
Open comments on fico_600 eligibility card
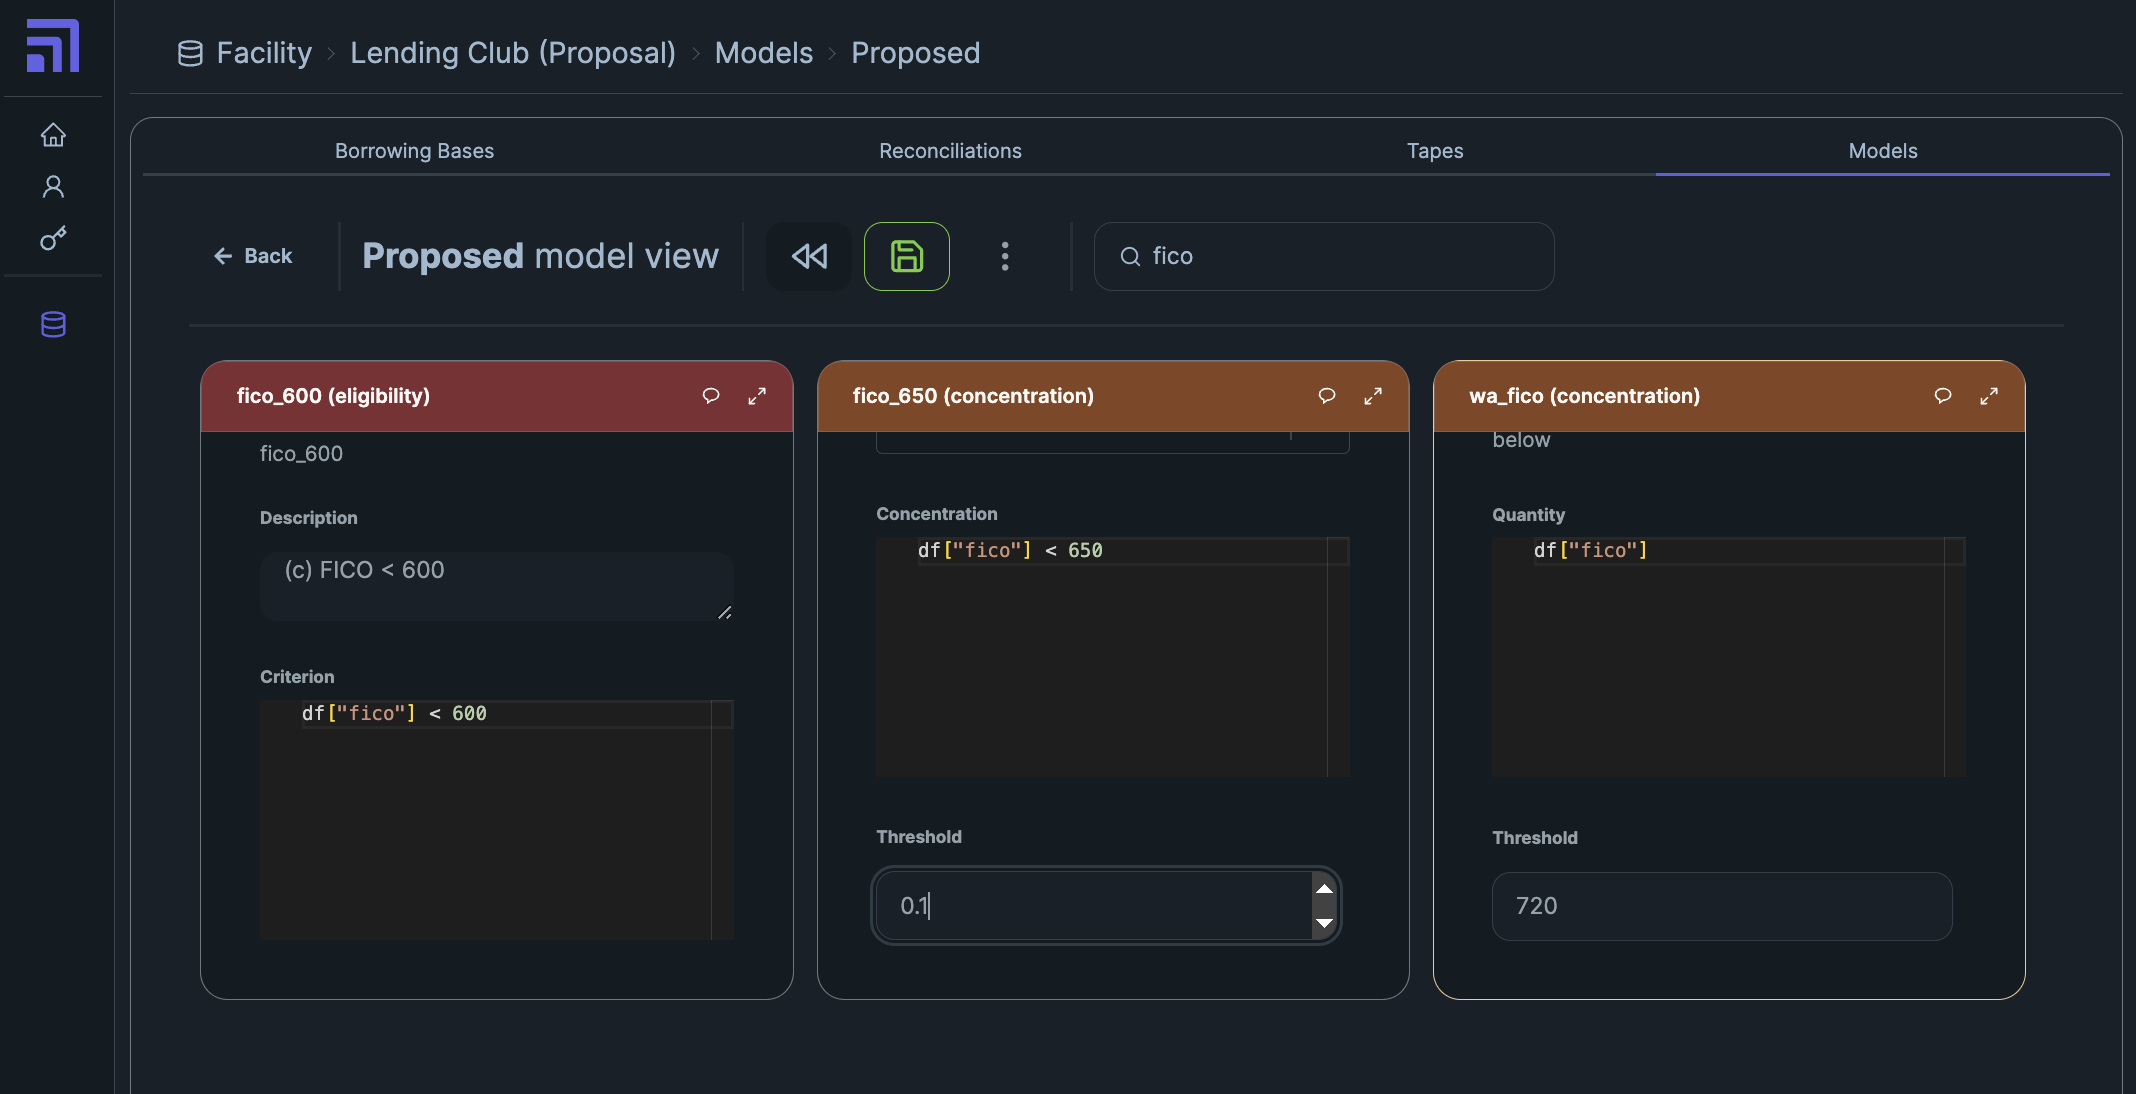tap(711, 396)
